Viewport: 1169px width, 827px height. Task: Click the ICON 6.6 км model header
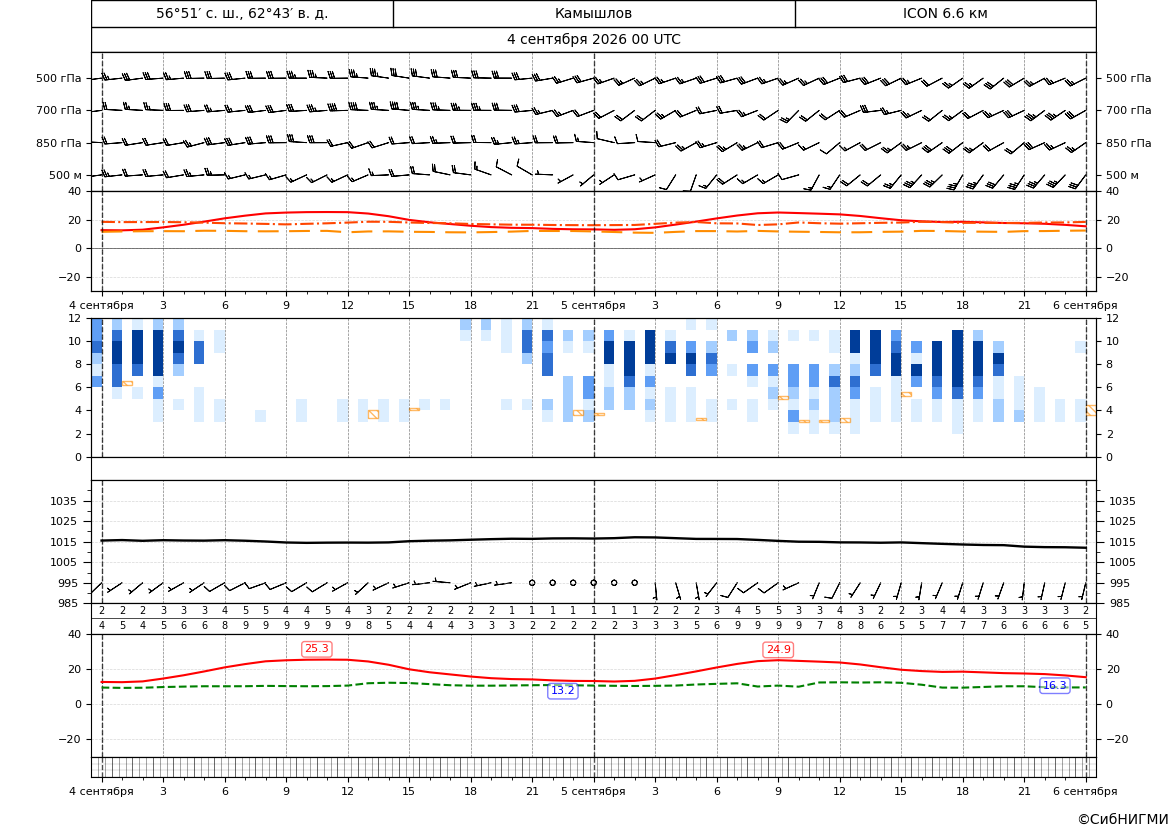coord(945,13)
